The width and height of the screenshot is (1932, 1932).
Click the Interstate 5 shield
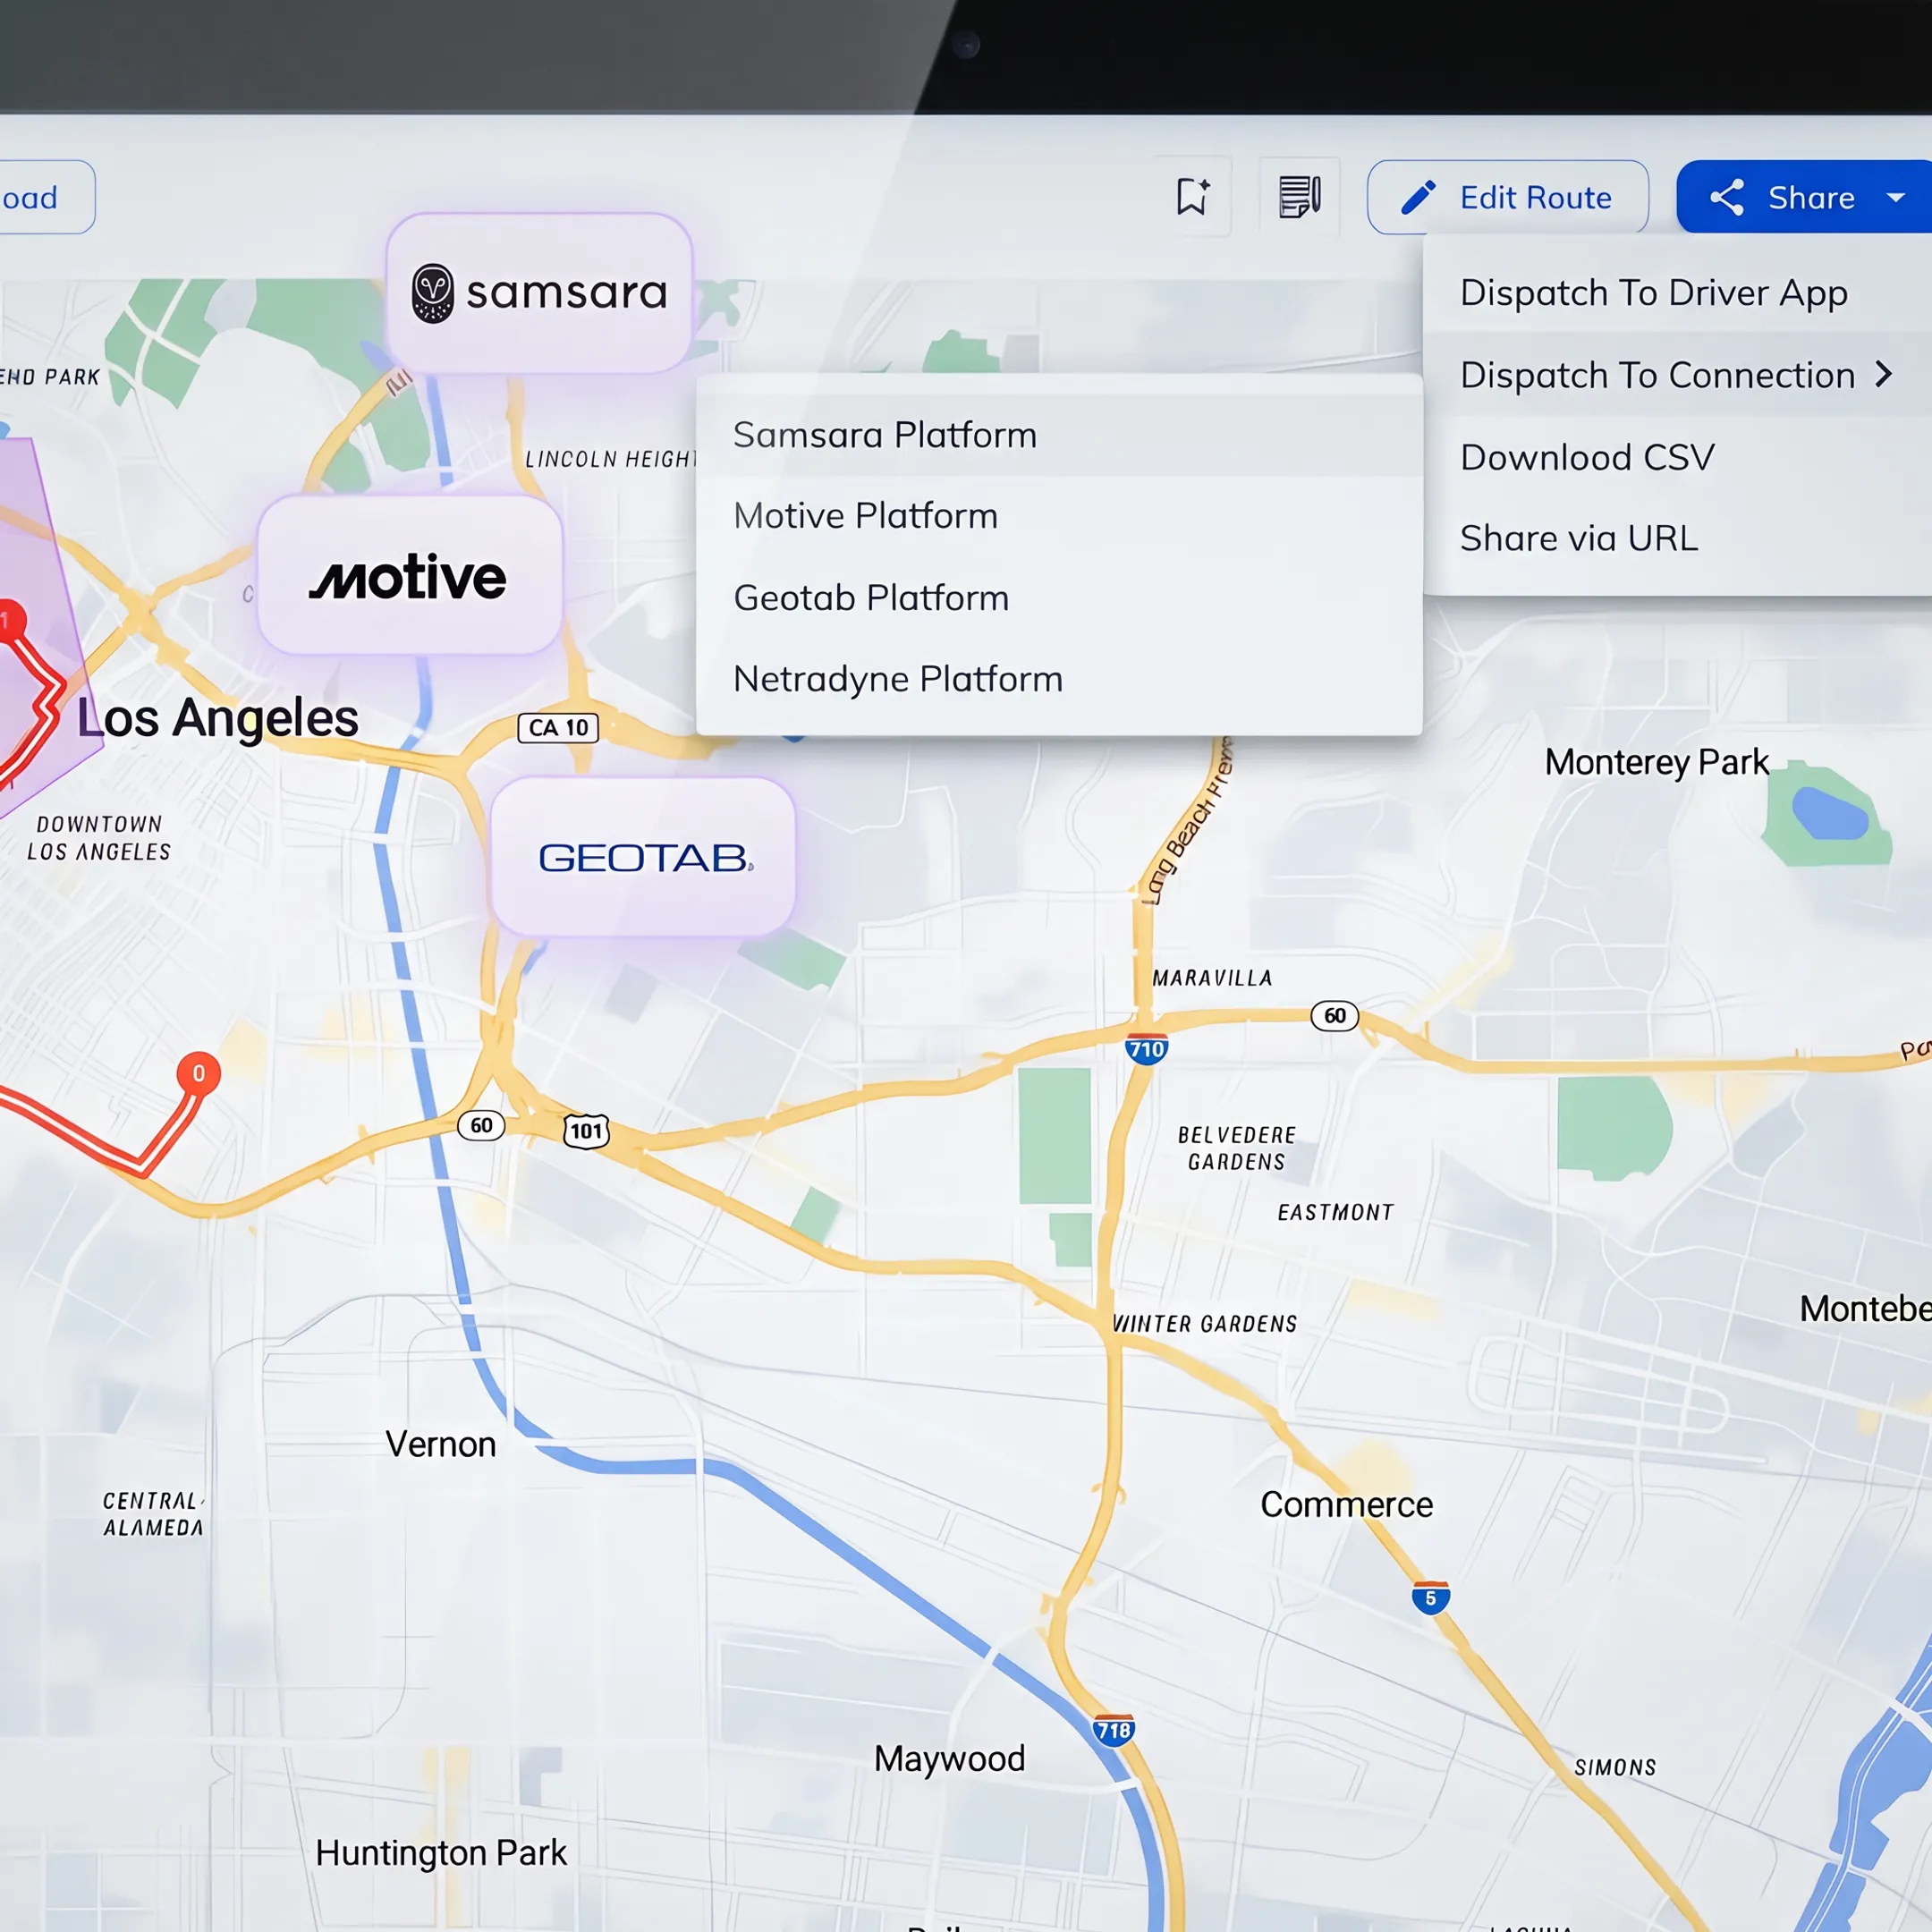[x=1430, y=1598]
